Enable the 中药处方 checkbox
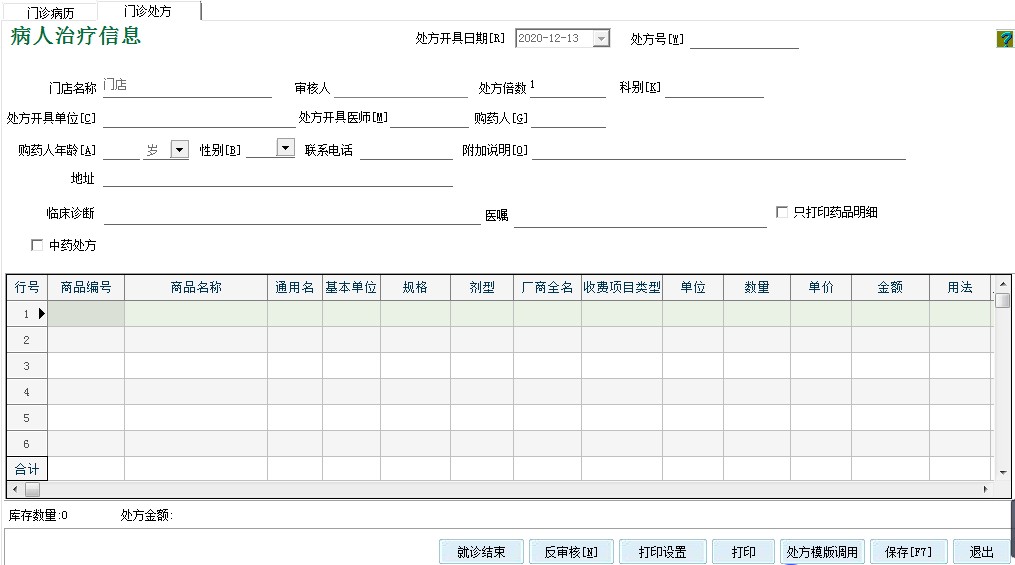Screen dimensions: 1015x565 click(37, 245)
